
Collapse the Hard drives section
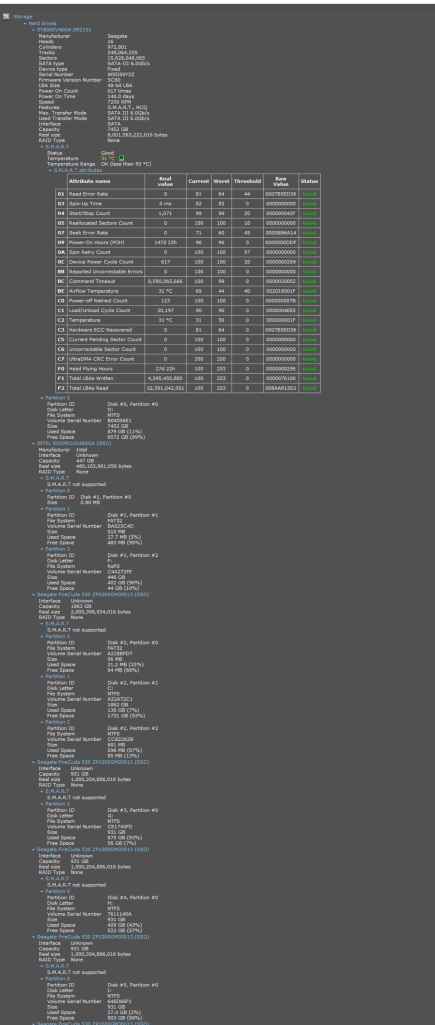[25, 24]
